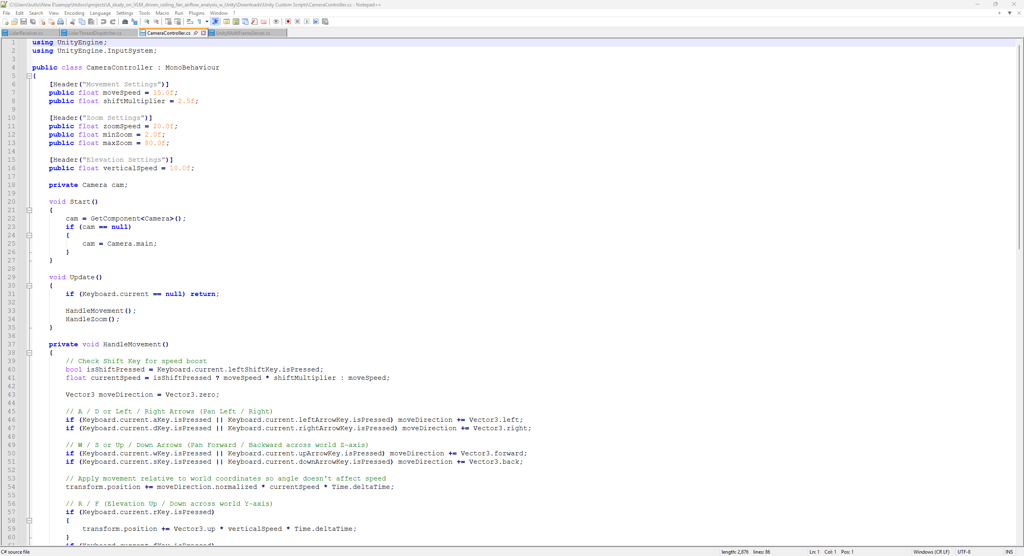This screenshot has width=1024, height=556.
Task: Toggle the highlighted indent guide button
Action: (215, 22)
